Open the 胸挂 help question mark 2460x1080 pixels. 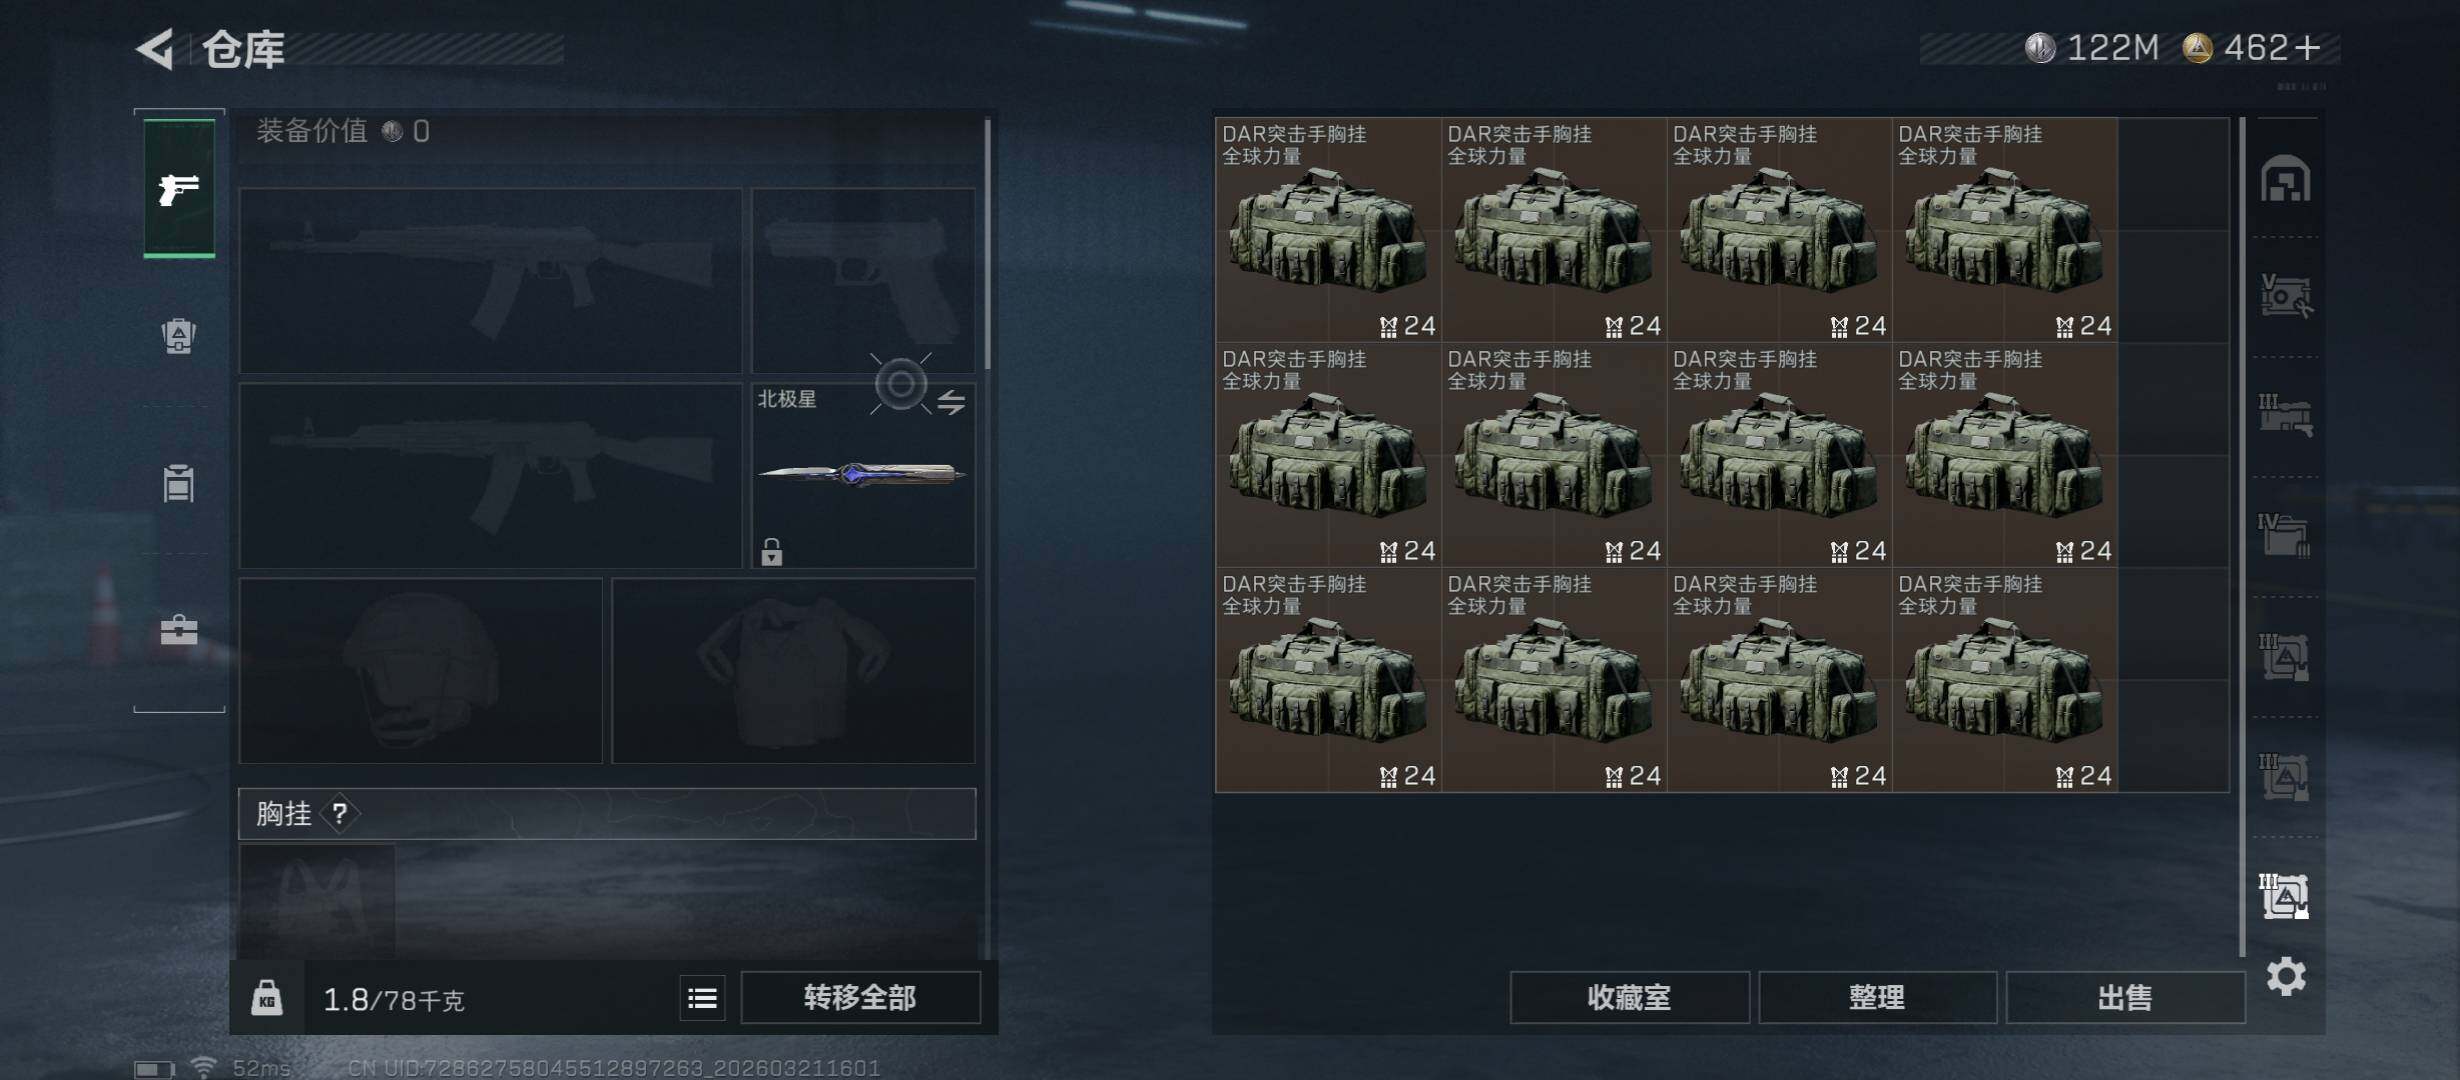(340, 813)
